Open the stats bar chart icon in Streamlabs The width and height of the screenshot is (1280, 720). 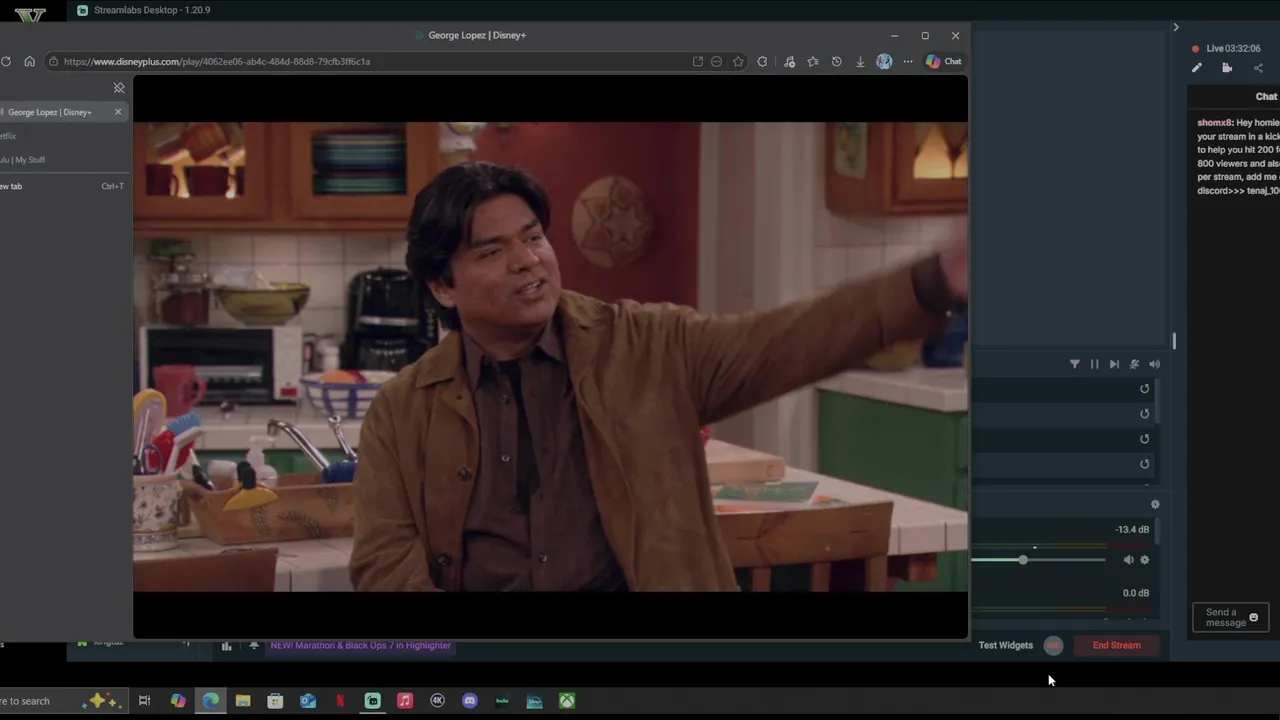point(227,646)
